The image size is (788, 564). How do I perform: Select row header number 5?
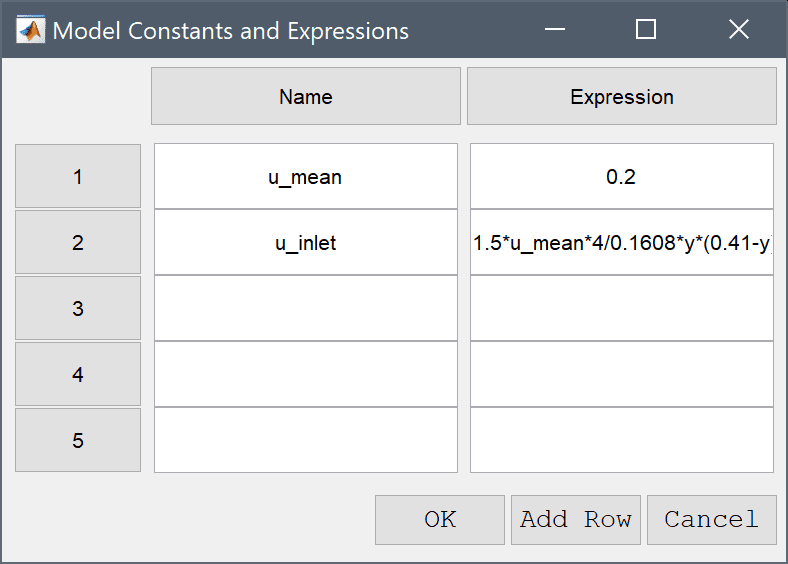78,440
